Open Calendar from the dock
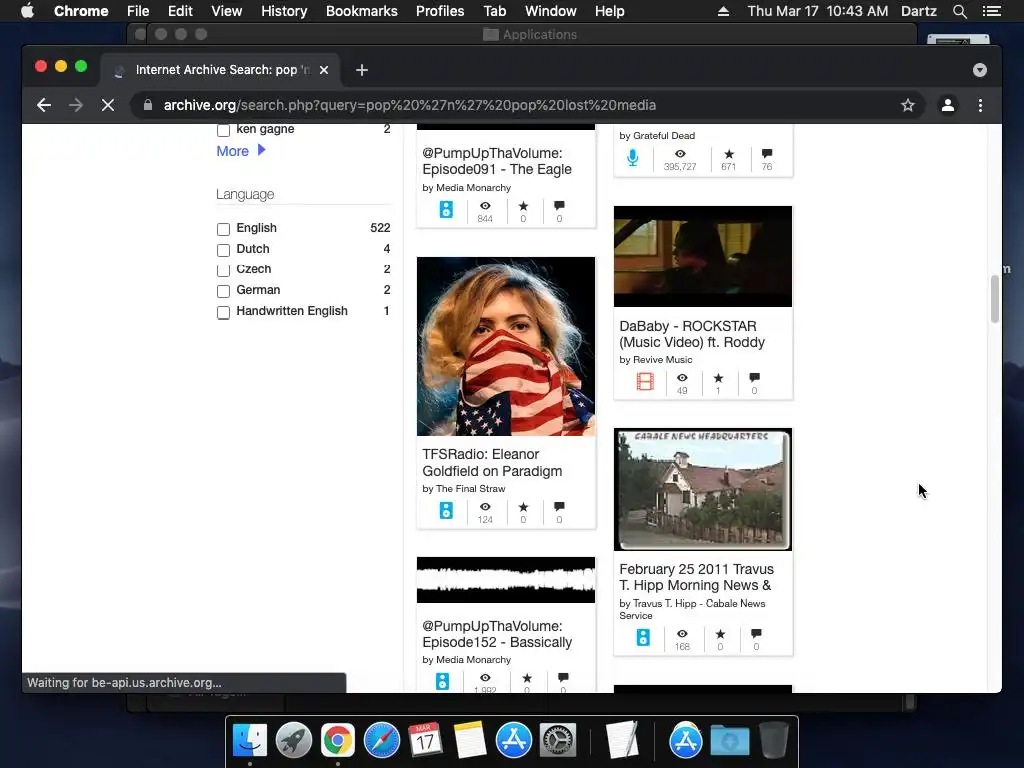 pos(426,741)
